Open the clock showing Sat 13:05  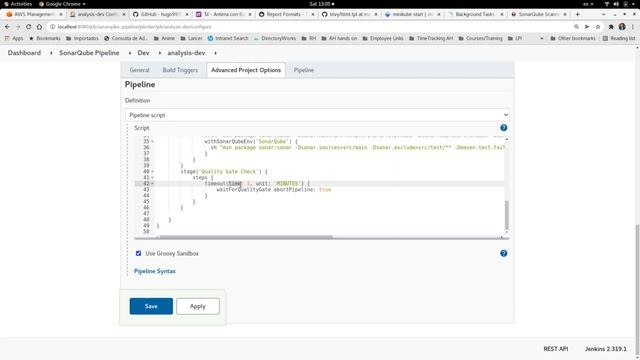click(322, 4)
